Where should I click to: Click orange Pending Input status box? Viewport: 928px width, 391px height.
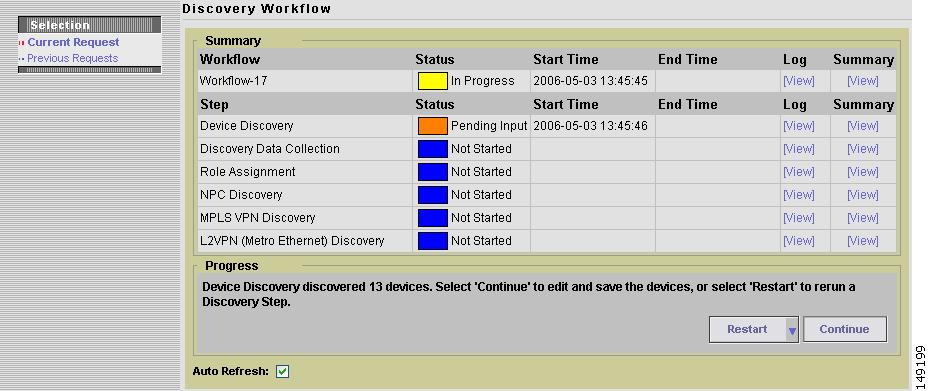click(433, 126)
